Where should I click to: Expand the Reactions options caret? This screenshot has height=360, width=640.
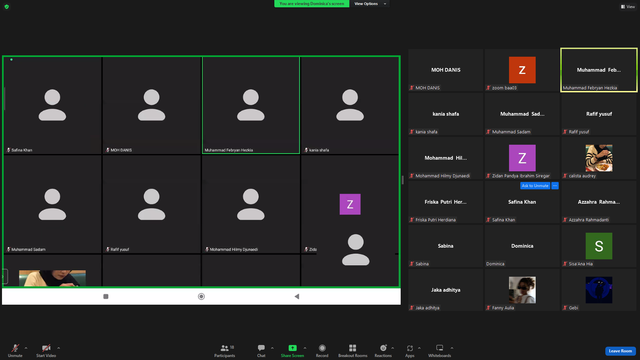[x=393, y=348]
